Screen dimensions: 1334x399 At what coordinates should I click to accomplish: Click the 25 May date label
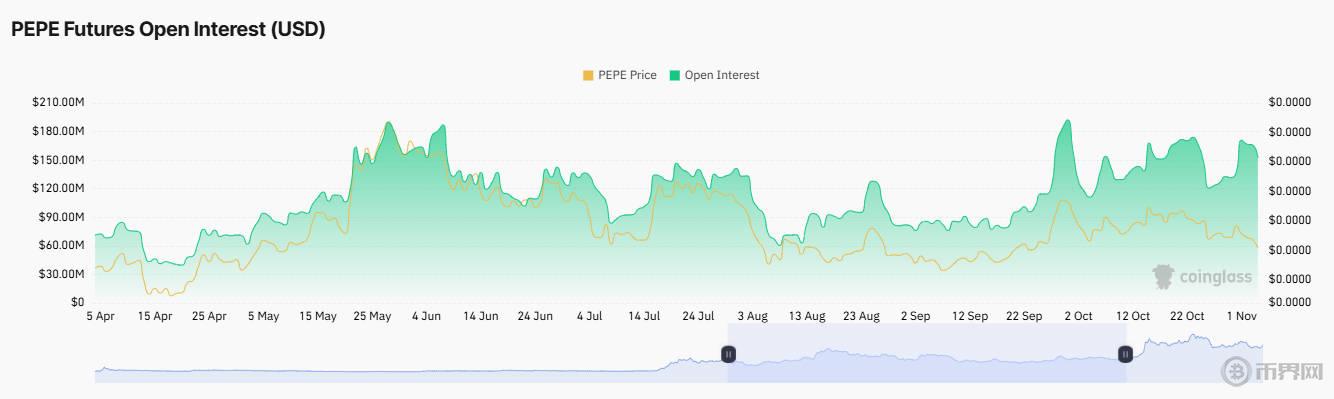(x=372, y=316)
